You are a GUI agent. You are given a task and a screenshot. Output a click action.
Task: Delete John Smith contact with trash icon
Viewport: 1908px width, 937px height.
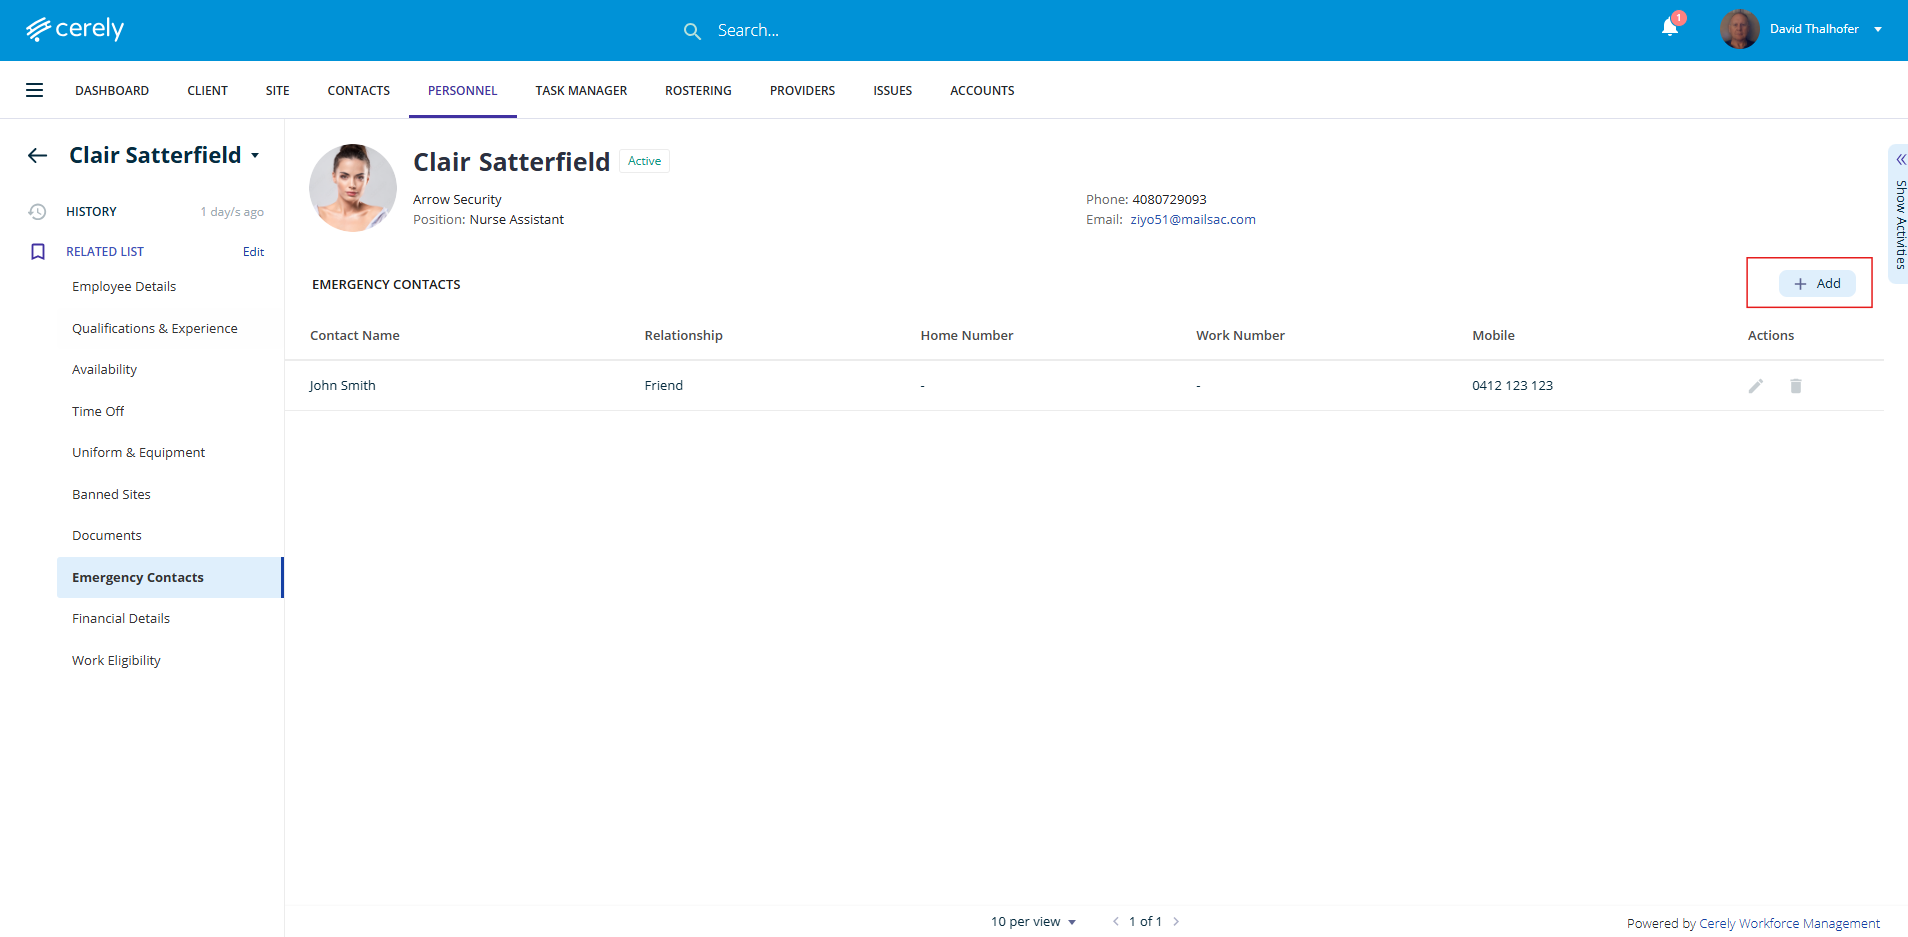tap(1795, 386)
